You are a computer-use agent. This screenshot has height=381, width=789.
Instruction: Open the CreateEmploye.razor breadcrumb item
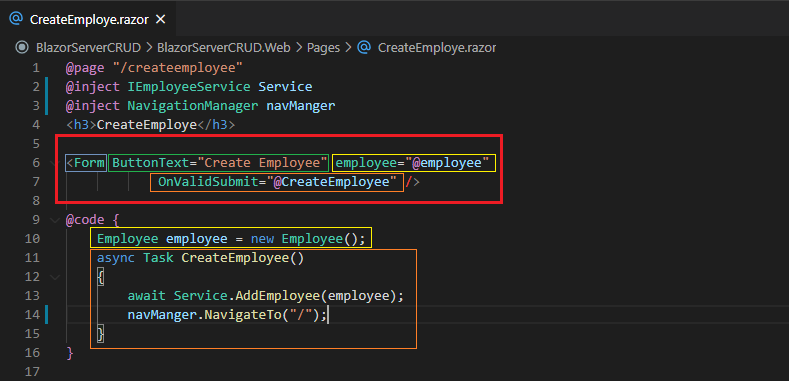[437, 48]
